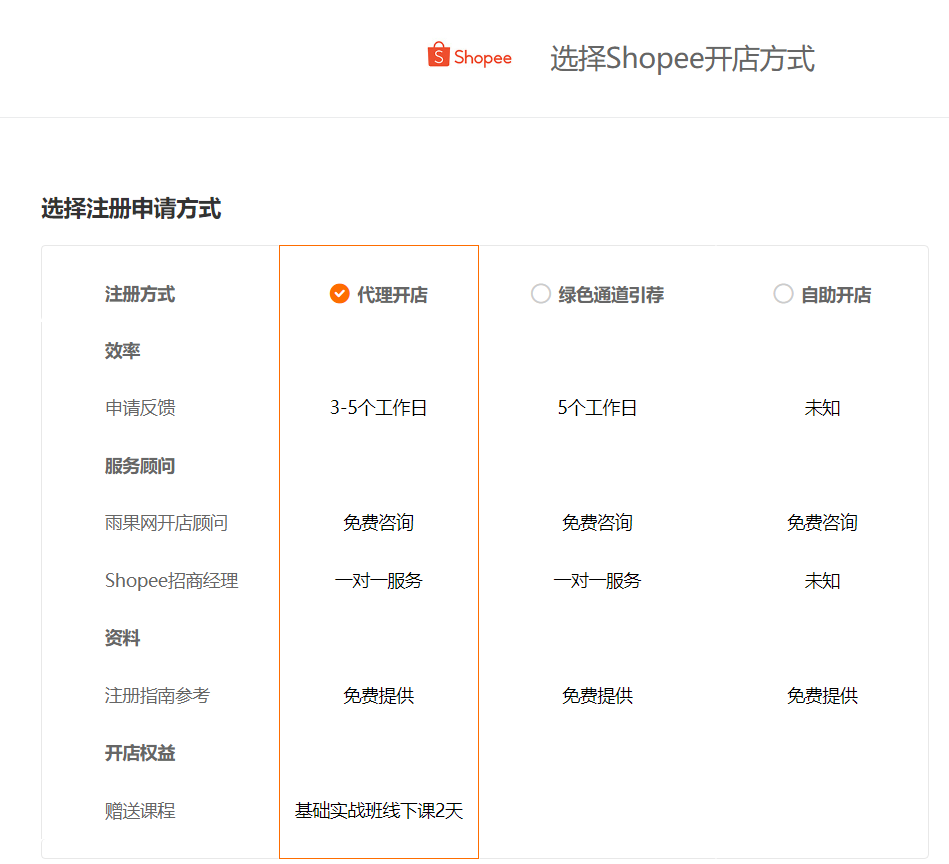Click 免费咨询 in the 自助开店 column

tap(822, 523)
